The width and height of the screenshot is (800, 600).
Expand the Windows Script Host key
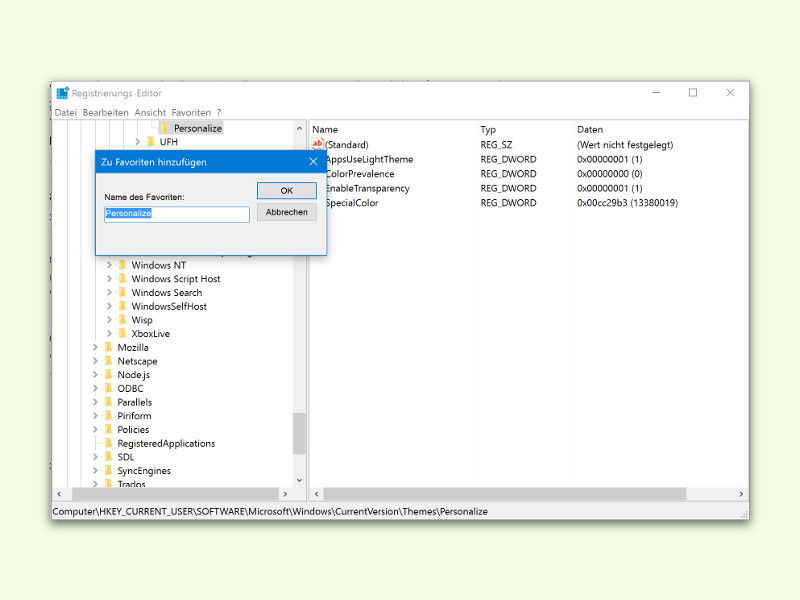pyautogui.click(x=109, y=279)
